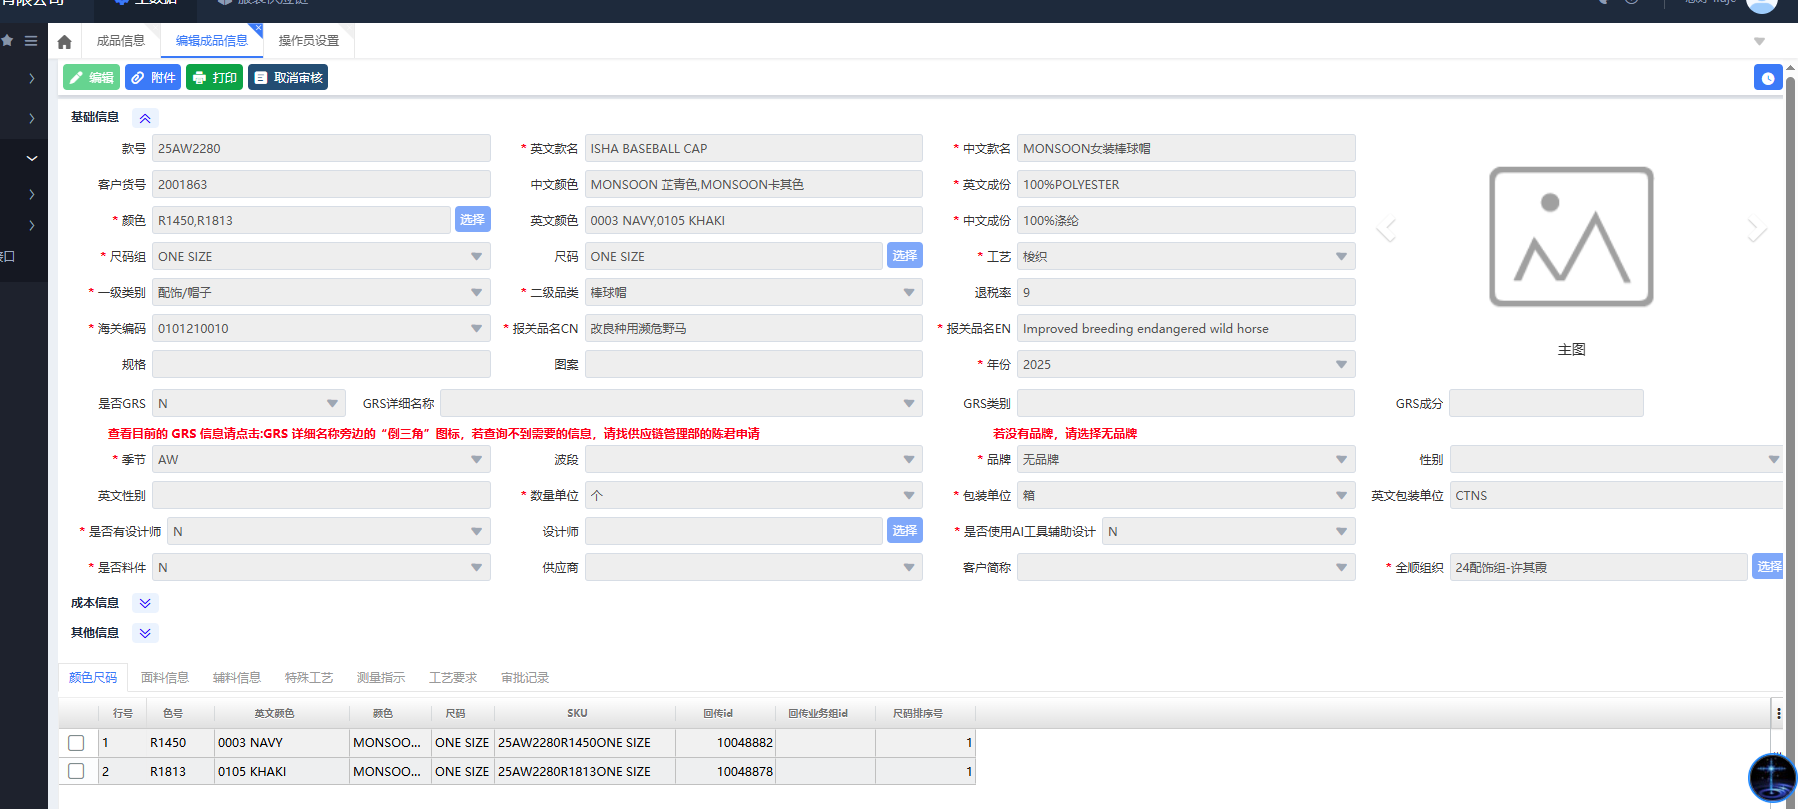The width and height of the screenshot is (1798, 809).
Task: Expand the 成本信息 section
Action: [145, 603]
